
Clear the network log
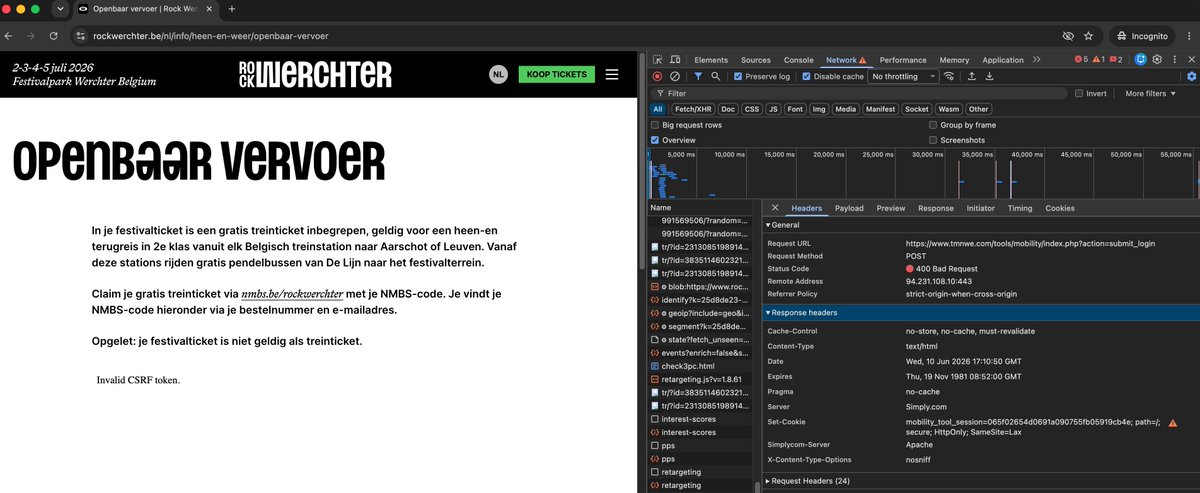click(x=675, y=76)
